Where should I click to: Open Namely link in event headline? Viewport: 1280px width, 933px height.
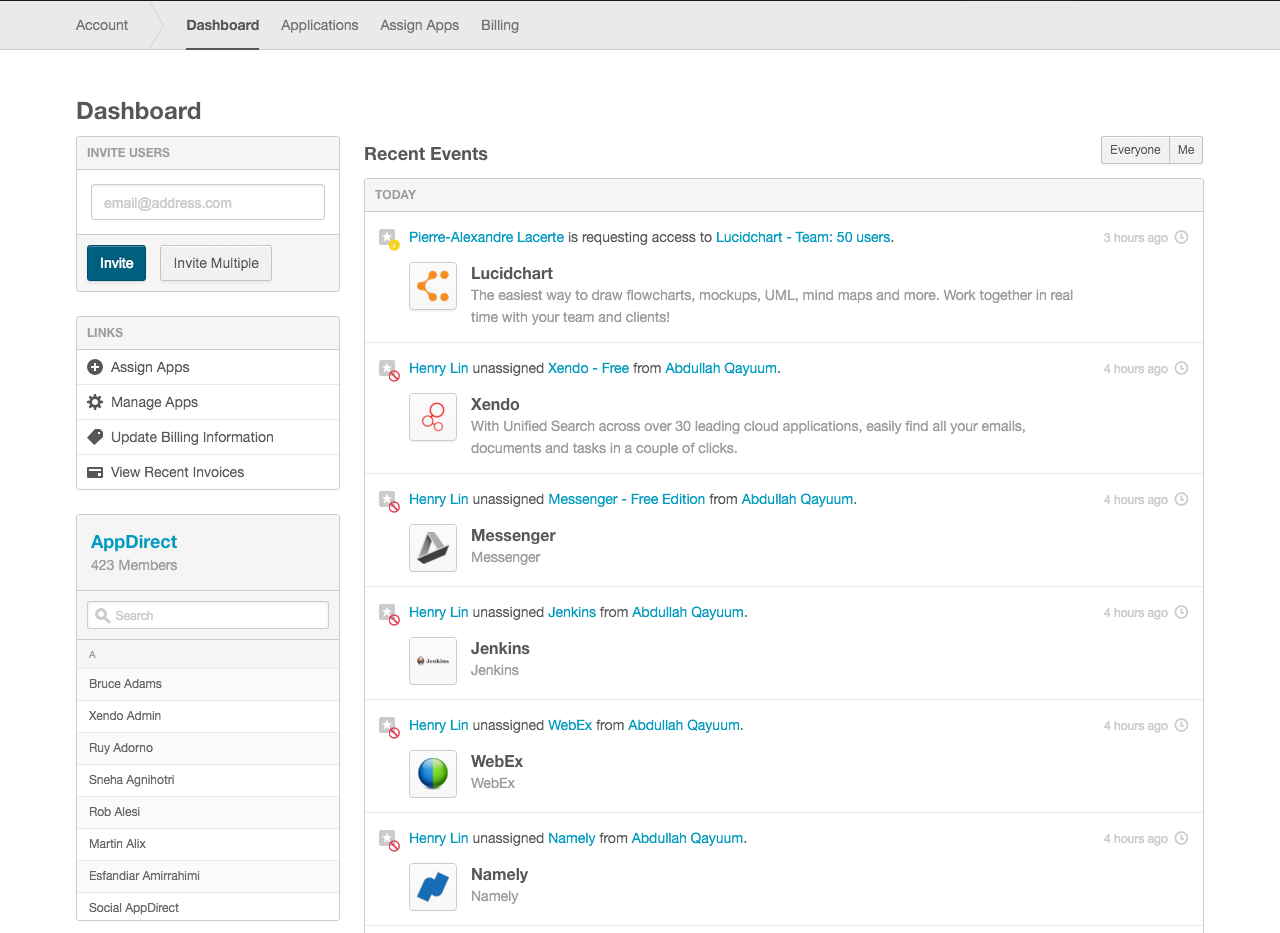[572, 838]
